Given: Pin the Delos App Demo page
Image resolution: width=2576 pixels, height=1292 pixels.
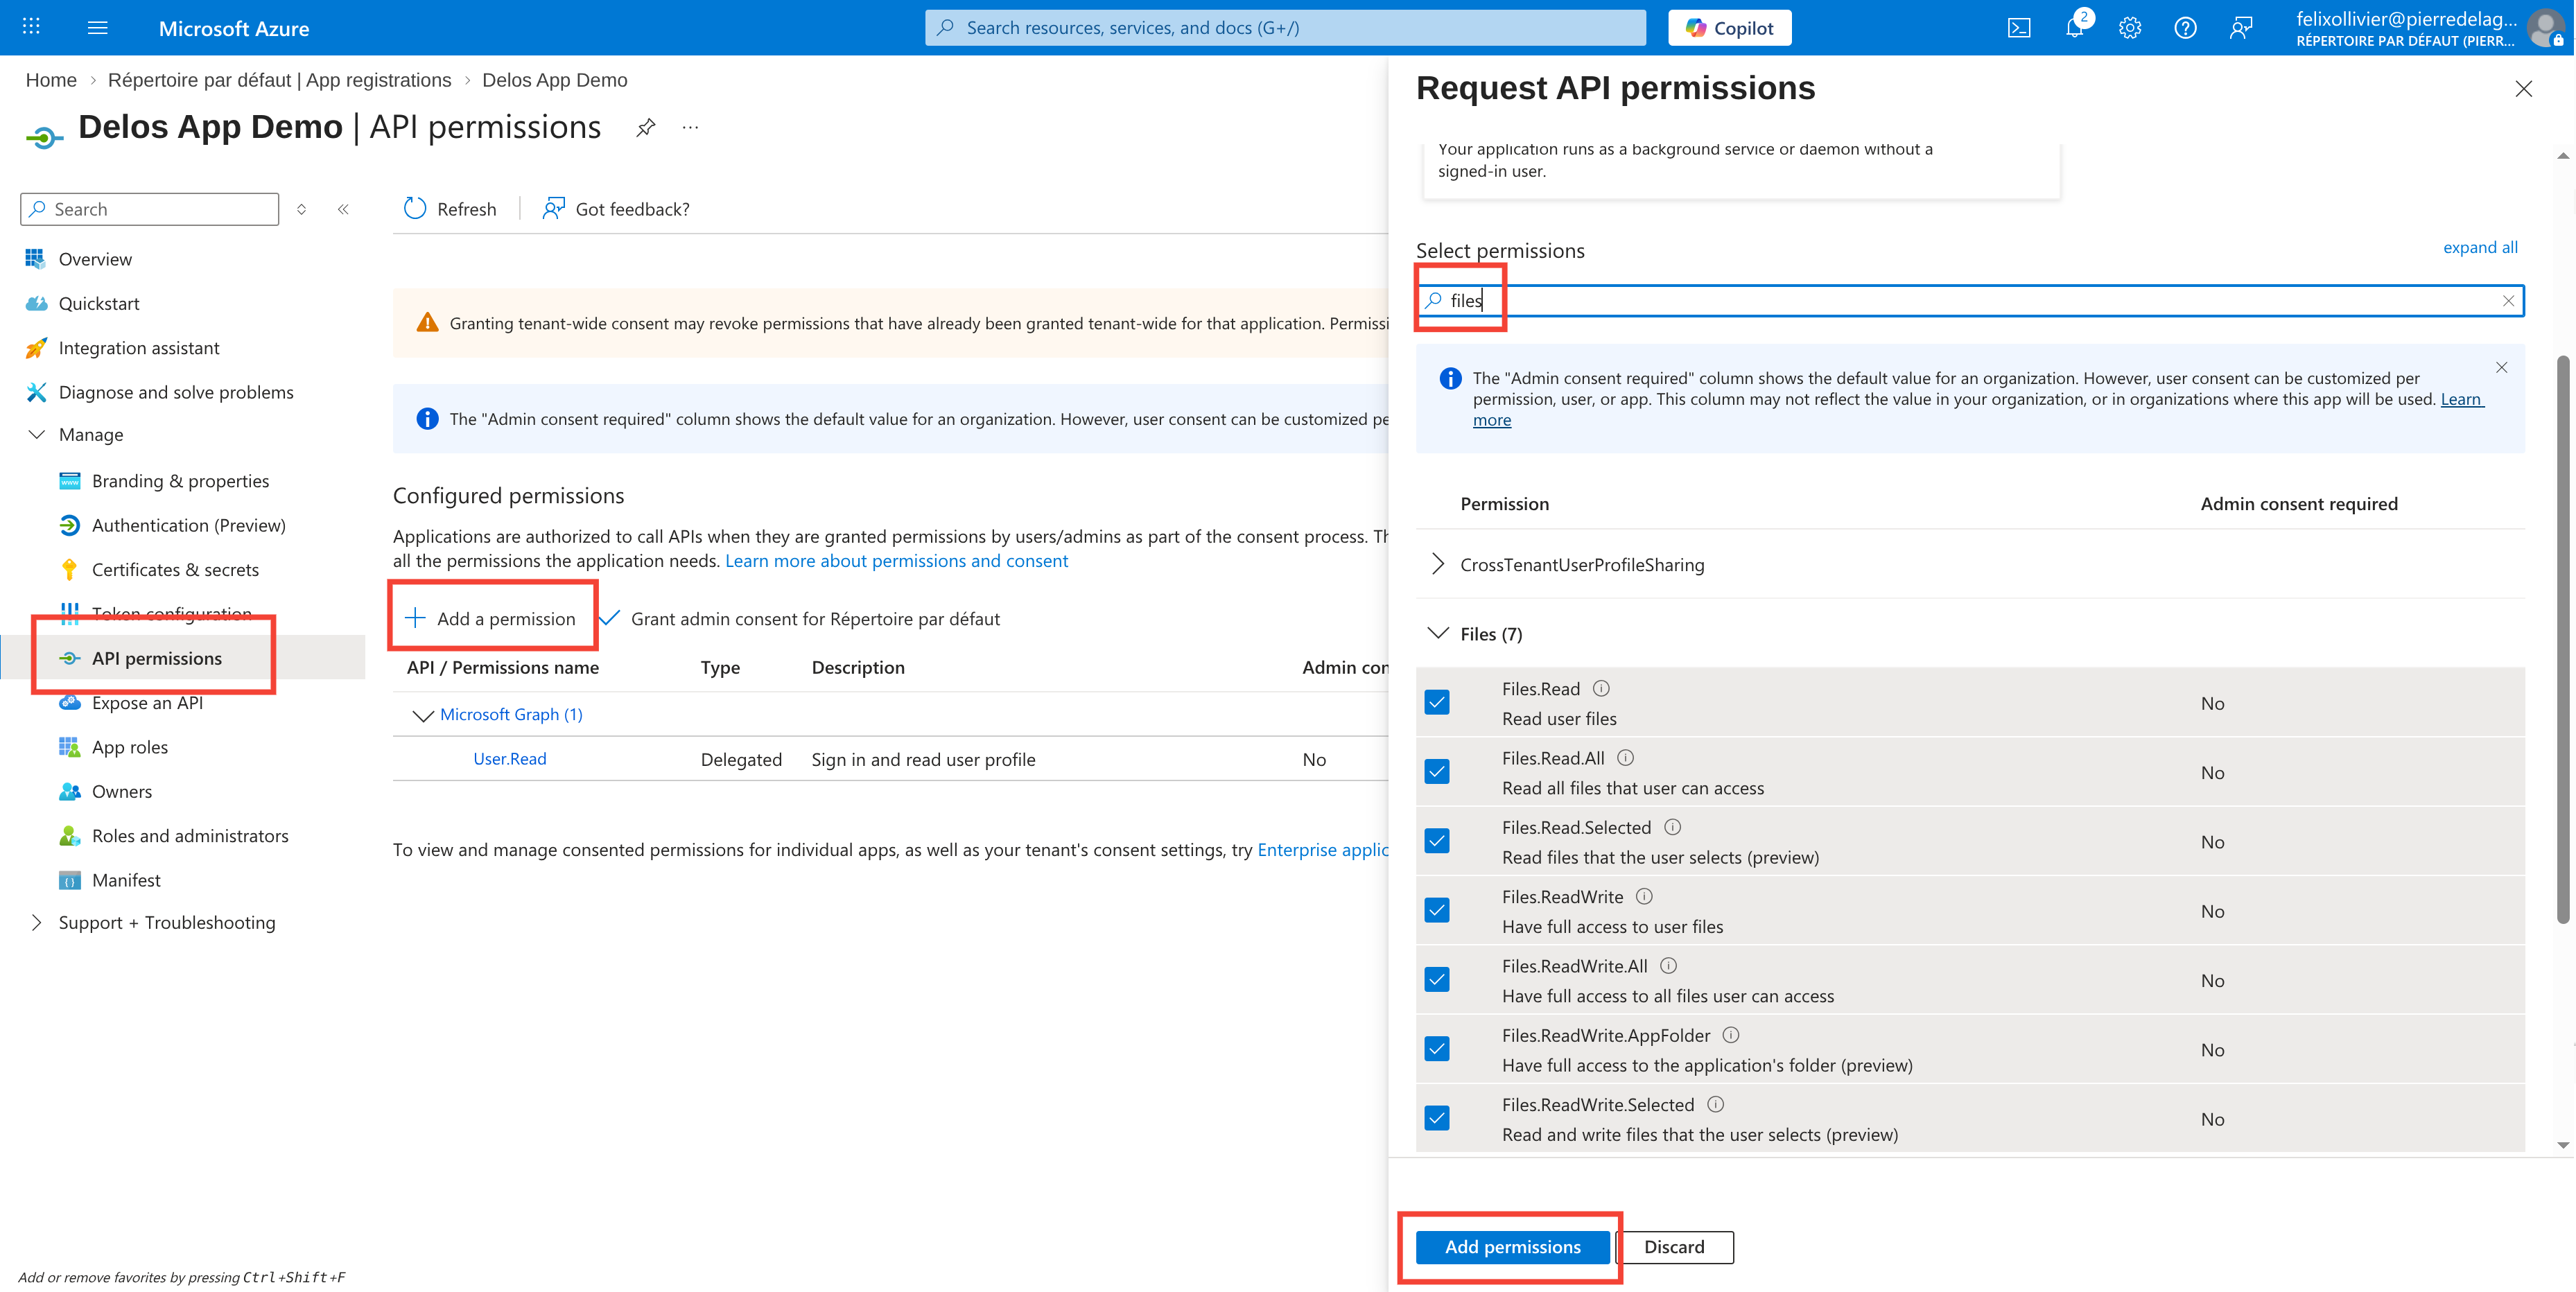Looking at the screenshot, I should pos(646,128).
